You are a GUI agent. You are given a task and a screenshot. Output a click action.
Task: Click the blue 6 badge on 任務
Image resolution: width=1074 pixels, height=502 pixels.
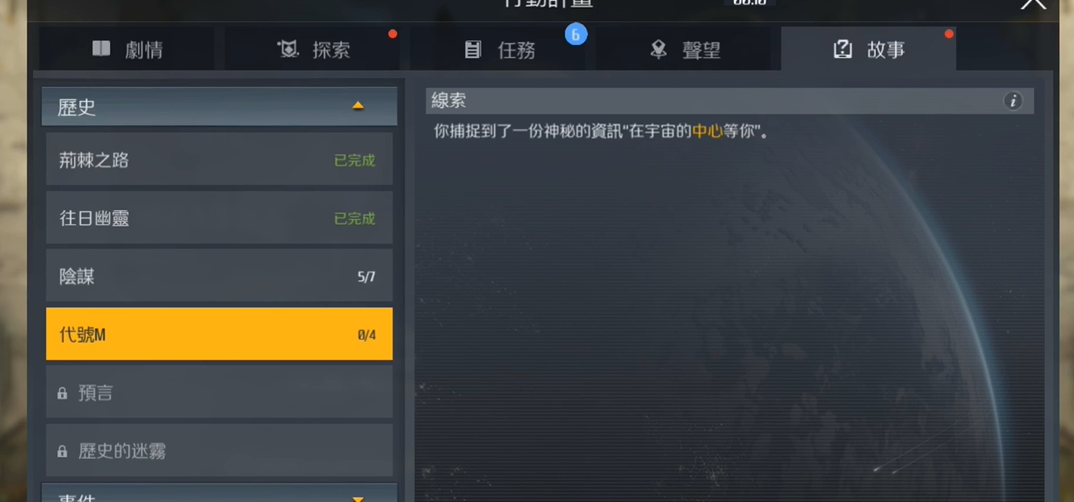tap(576, 34)
